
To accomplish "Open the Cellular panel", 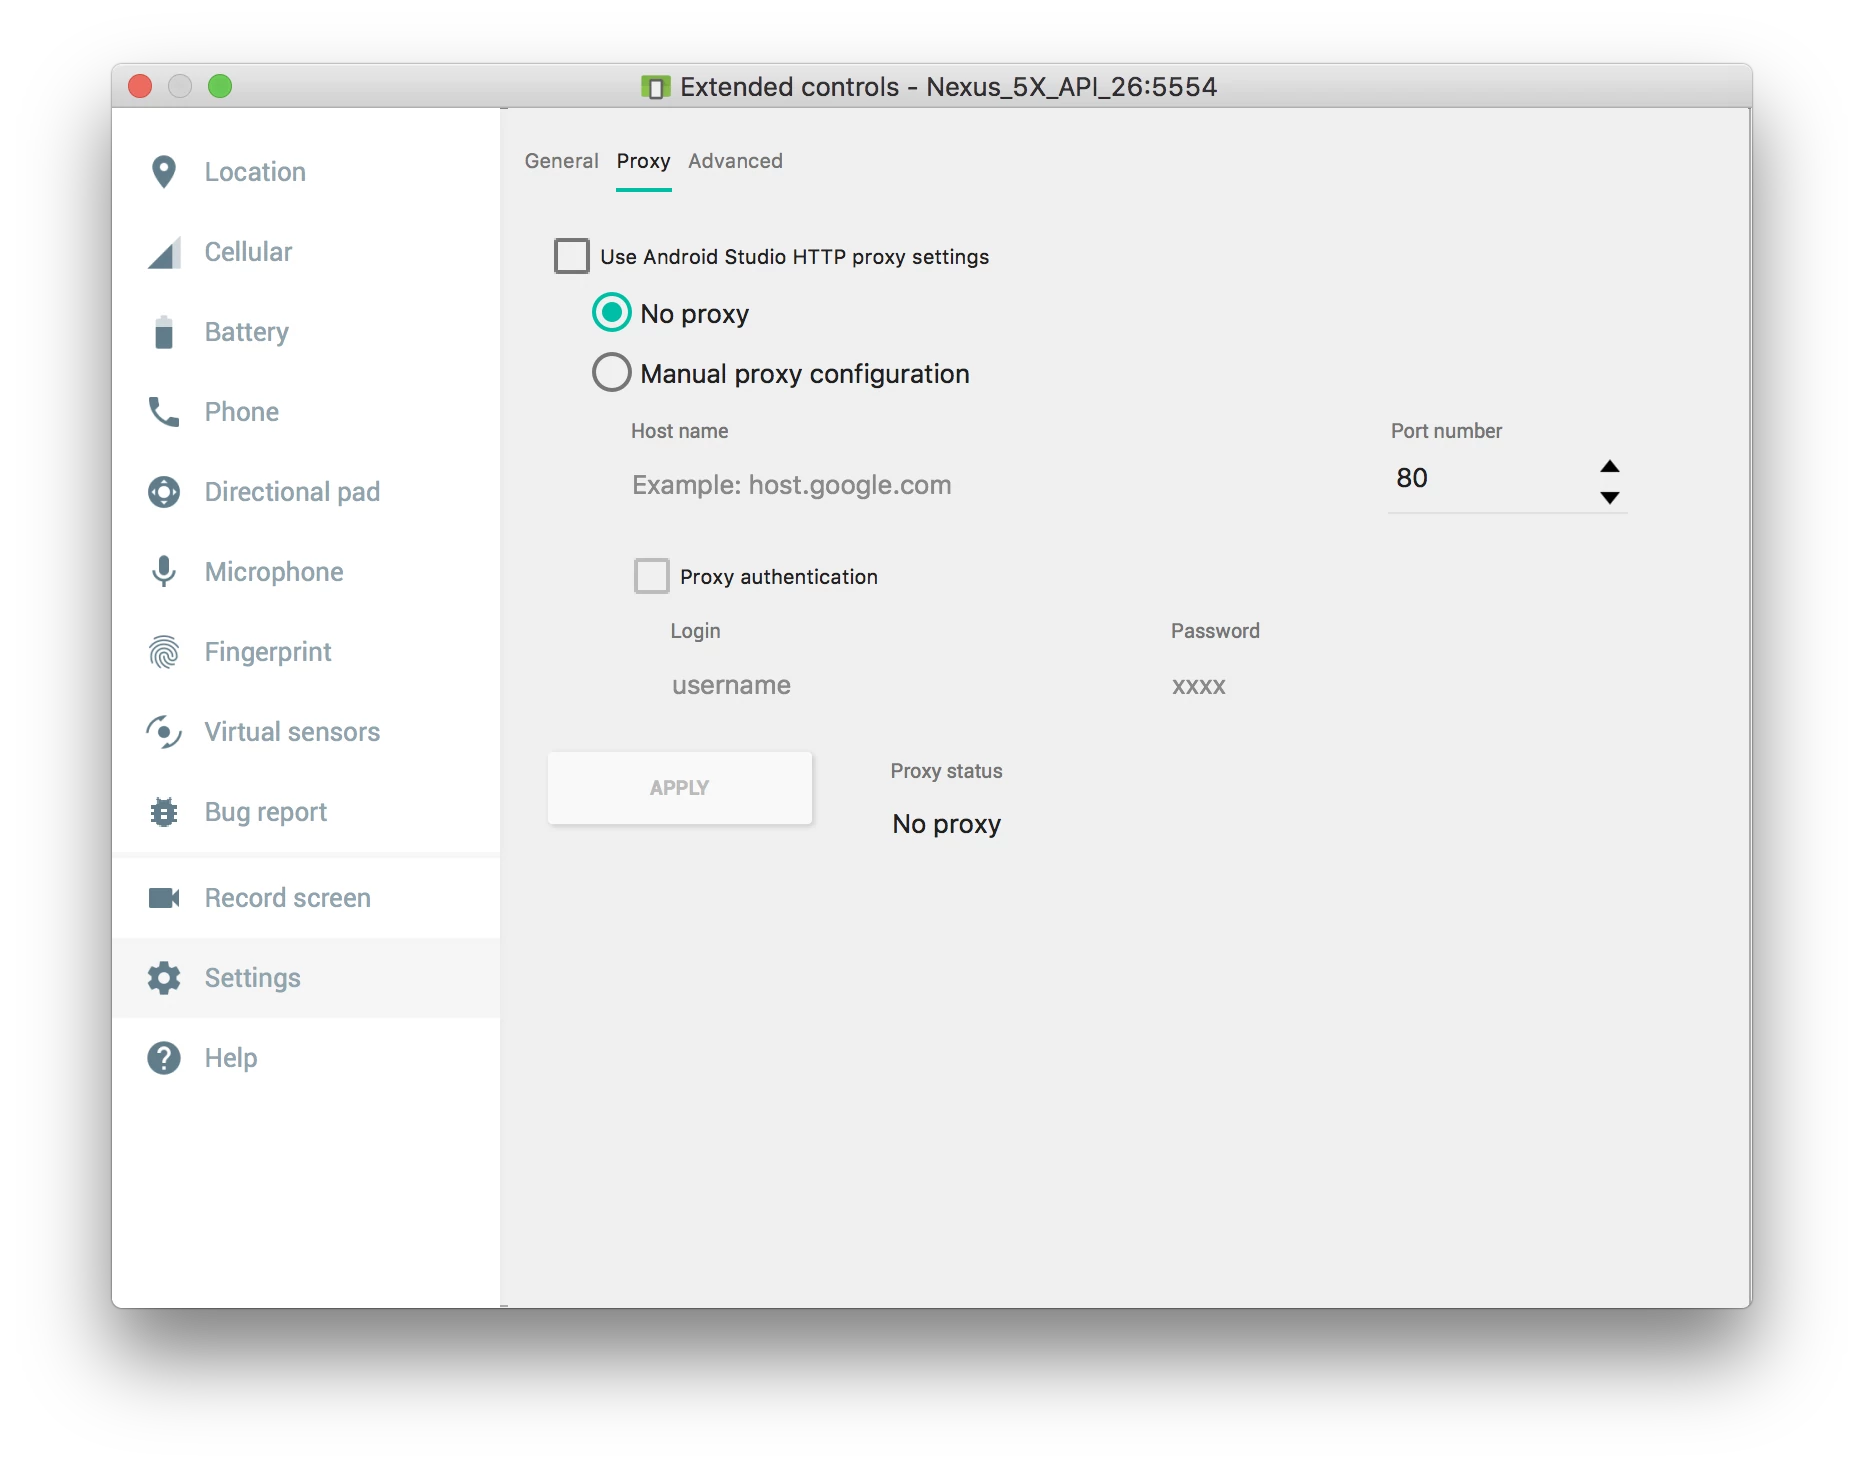I will (x=306, y=252).
